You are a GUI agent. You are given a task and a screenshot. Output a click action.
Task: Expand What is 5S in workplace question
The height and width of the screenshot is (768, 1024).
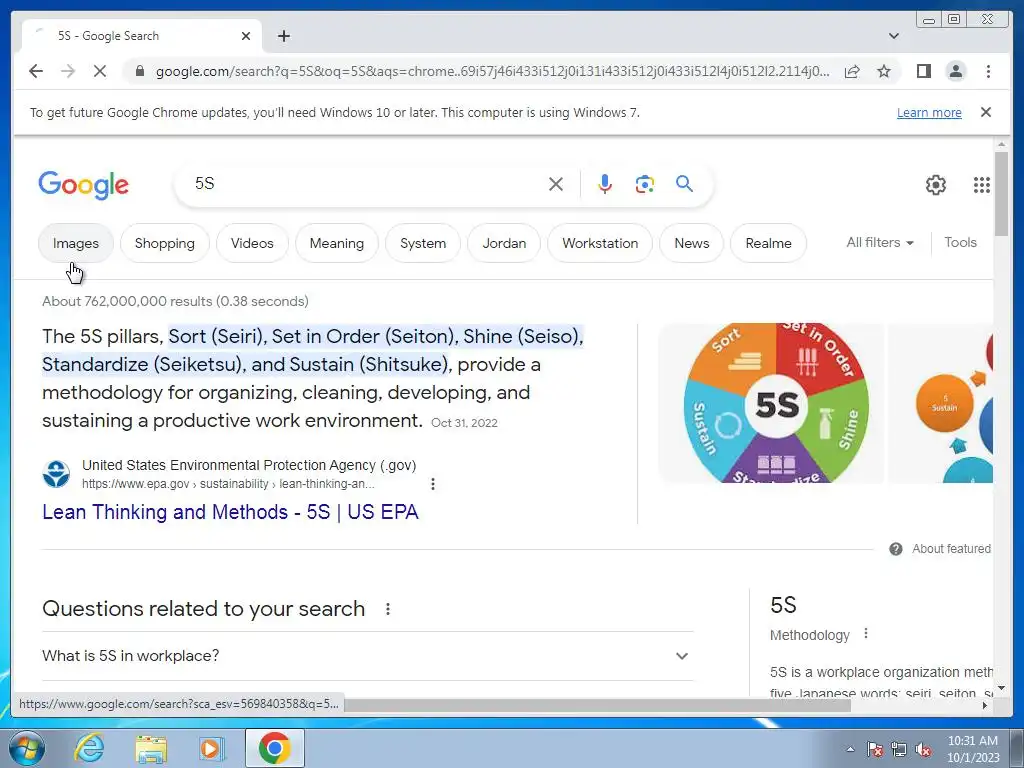tap(367, 656)
